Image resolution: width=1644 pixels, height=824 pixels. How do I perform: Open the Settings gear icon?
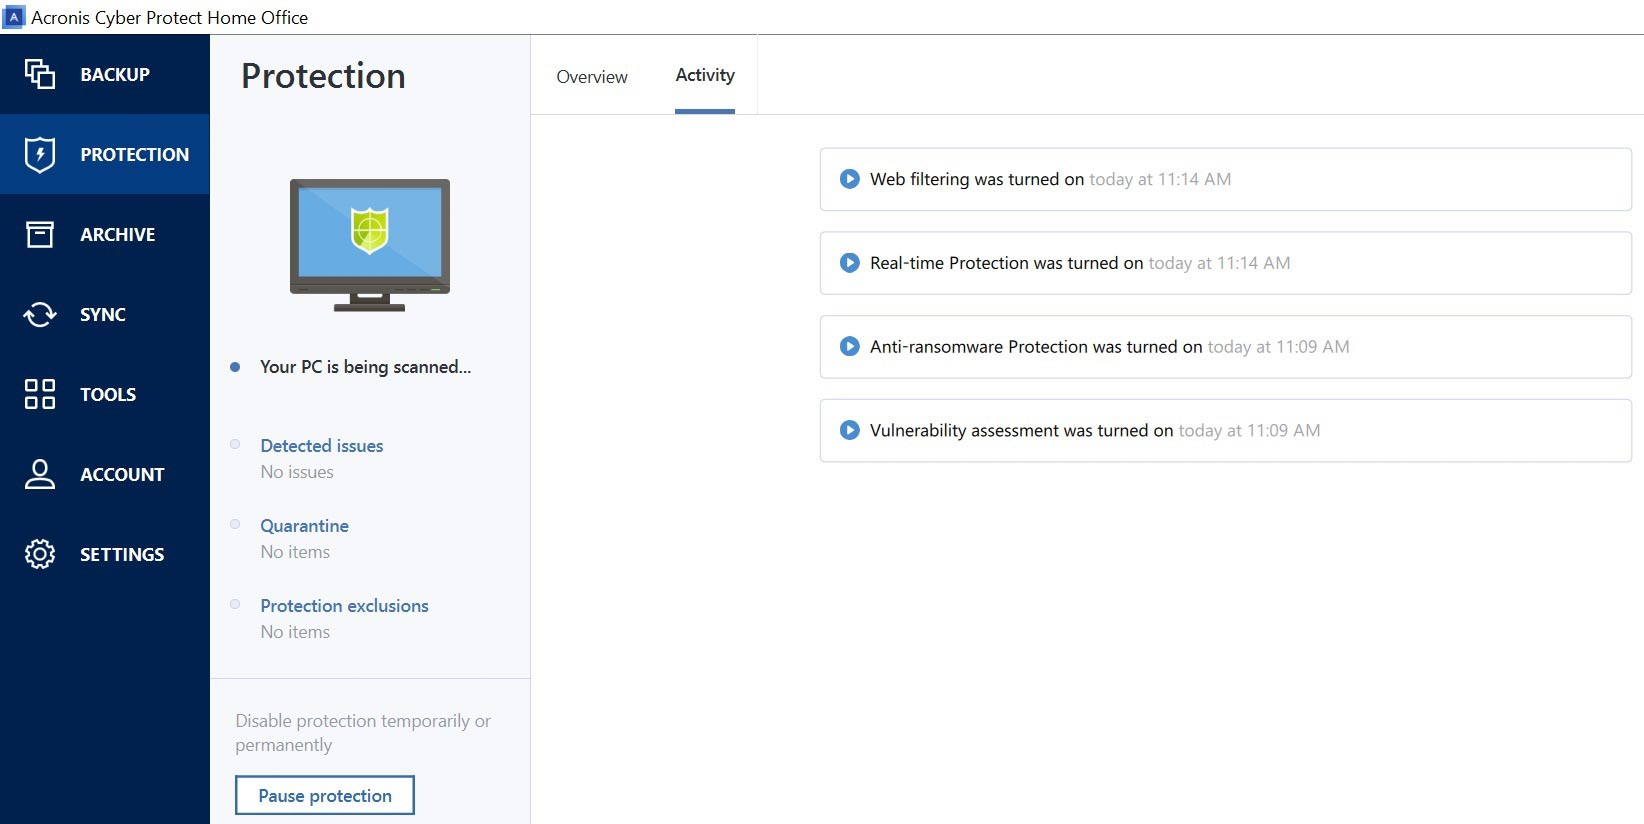coord(40,554)
